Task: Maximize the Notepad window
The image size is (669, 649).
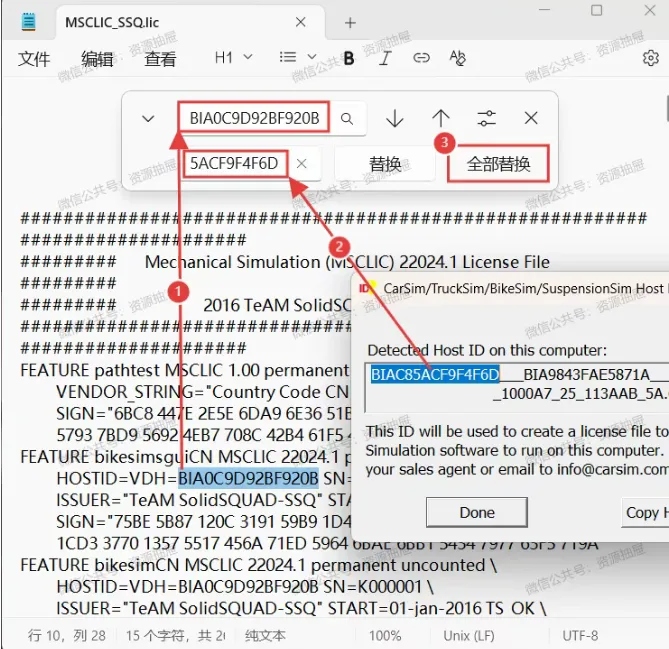Action: 596,10
